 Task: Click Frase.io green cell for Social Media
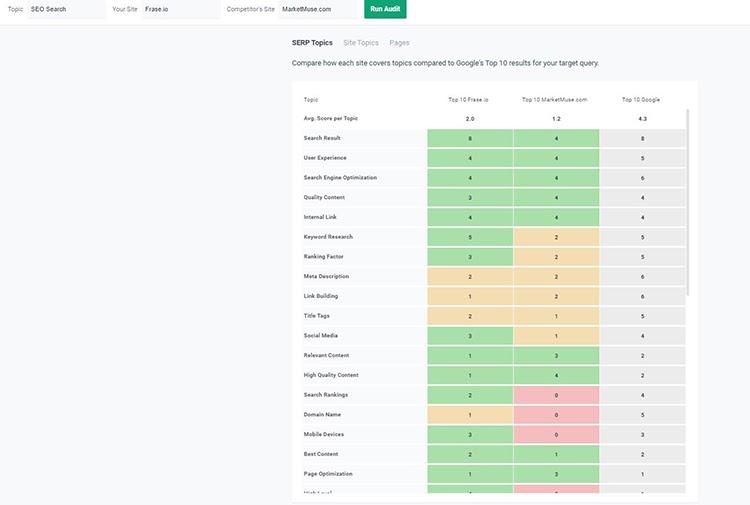[x=470, y=336]
